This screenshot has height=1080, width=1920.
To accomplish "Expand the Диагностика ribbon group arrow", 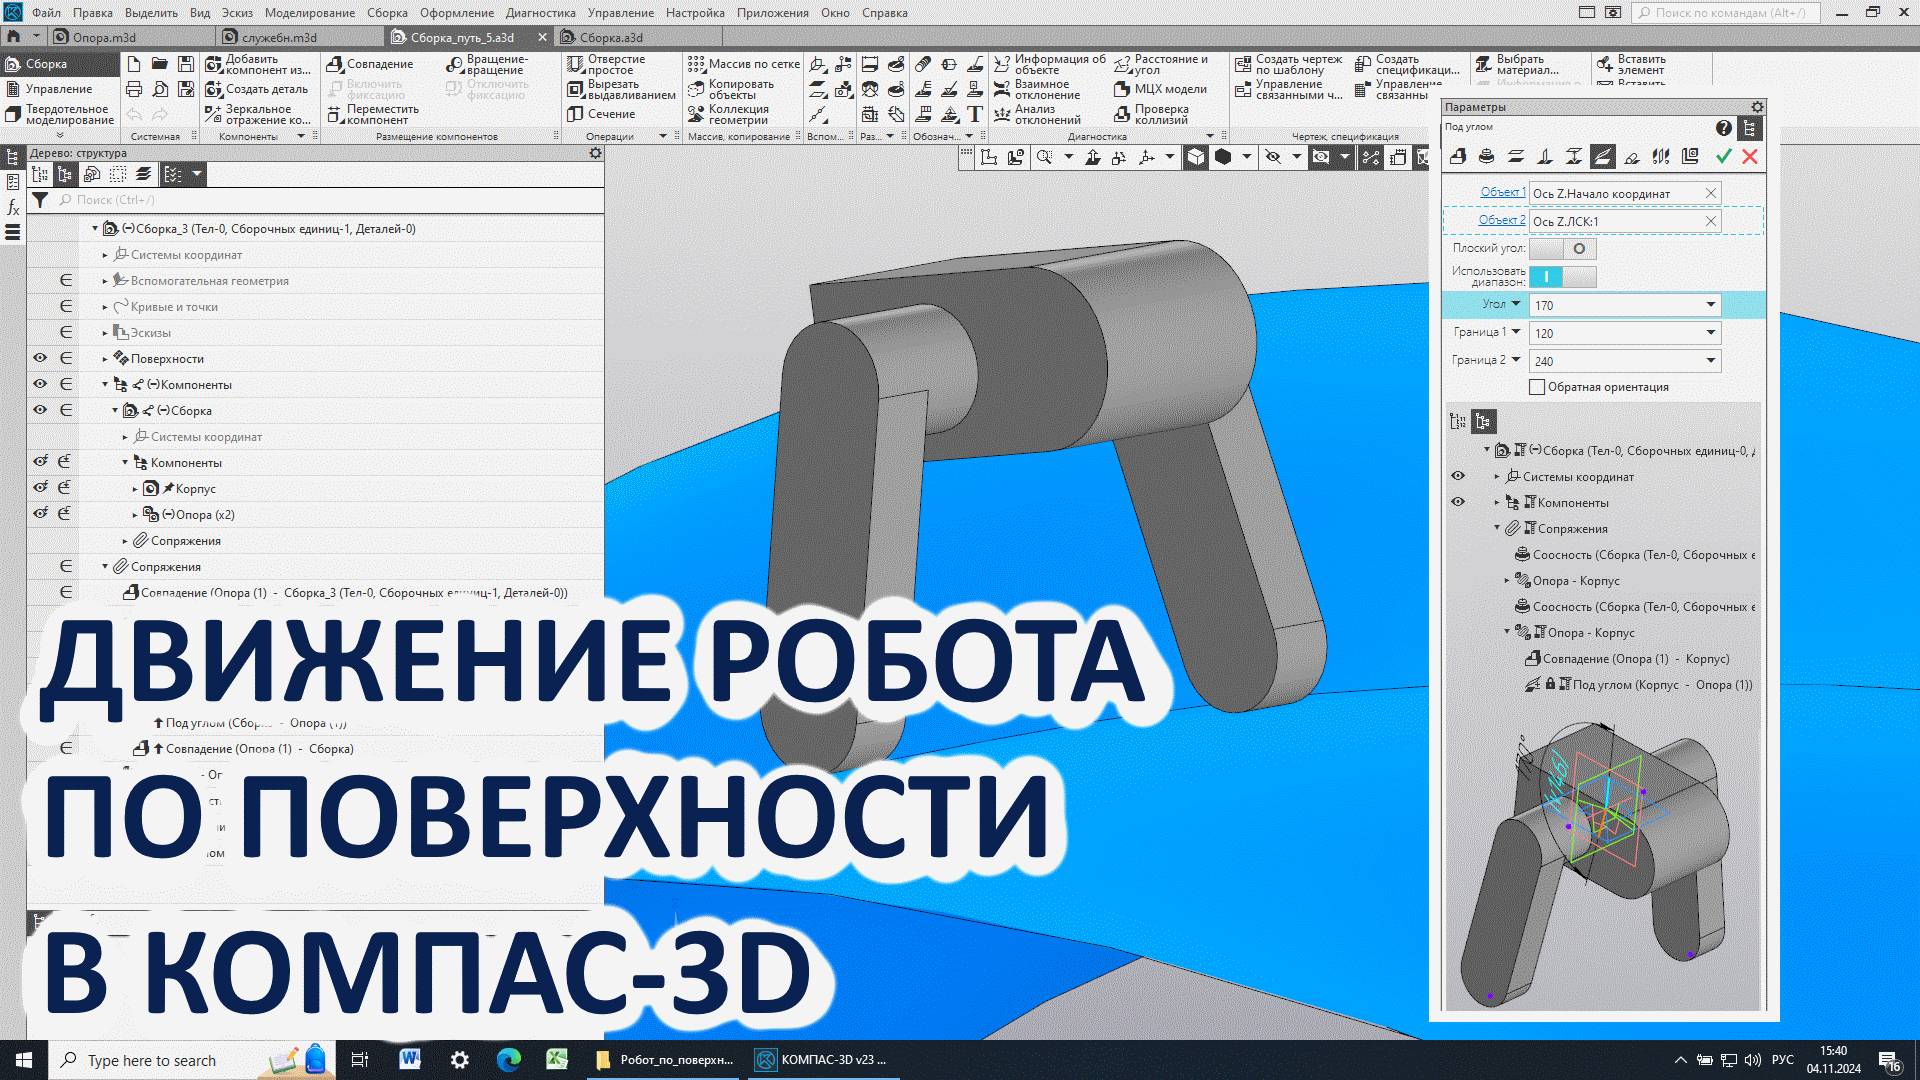I will [x=1210, y=136].
